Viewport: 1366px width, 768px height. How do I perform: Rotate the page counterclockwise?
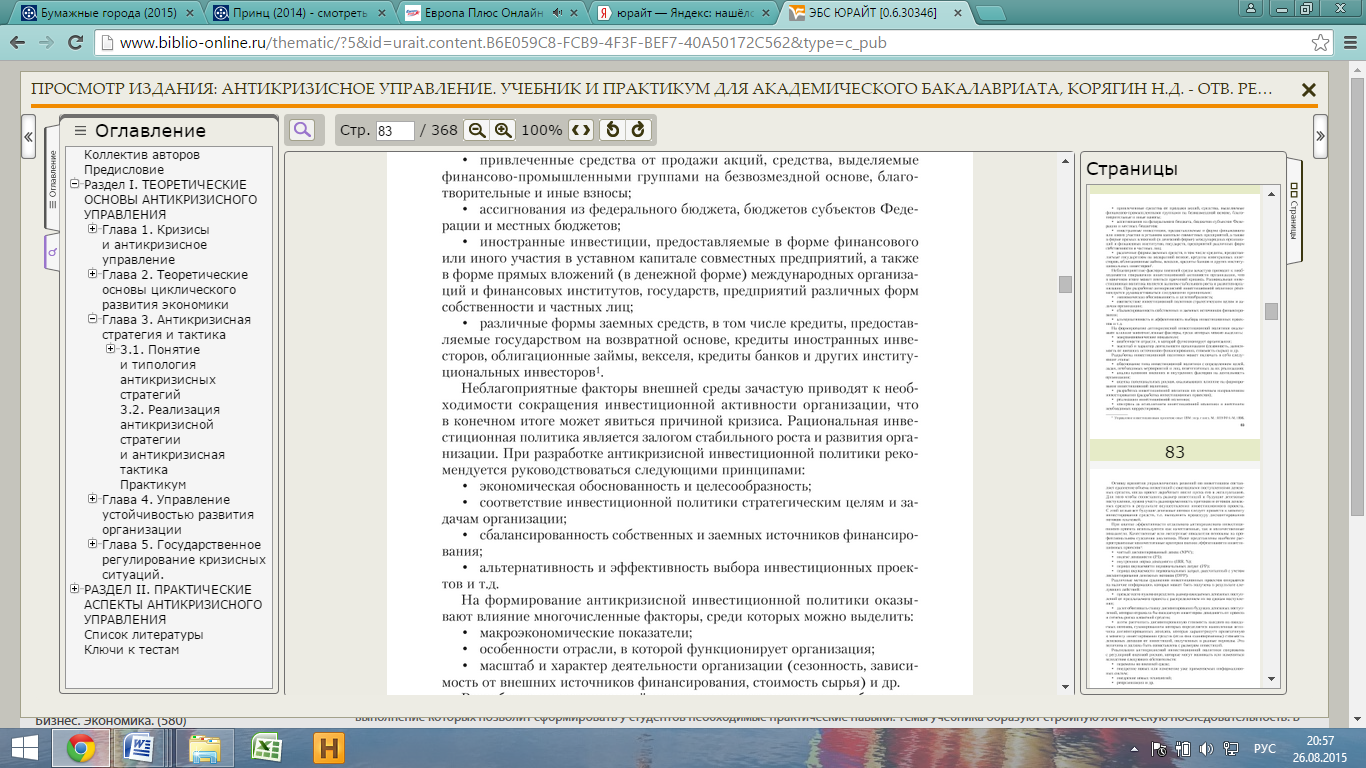tap(613, 130)
